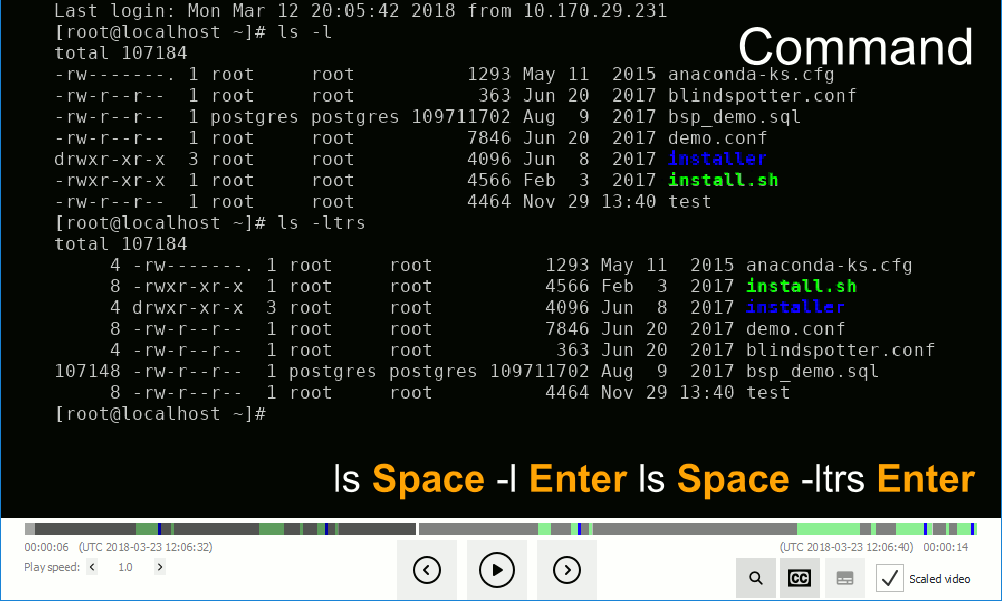This screenshot has height=601, width=1002.
Task: Click the total duration 00:00:14 label
Action: [x=945, y=547]
